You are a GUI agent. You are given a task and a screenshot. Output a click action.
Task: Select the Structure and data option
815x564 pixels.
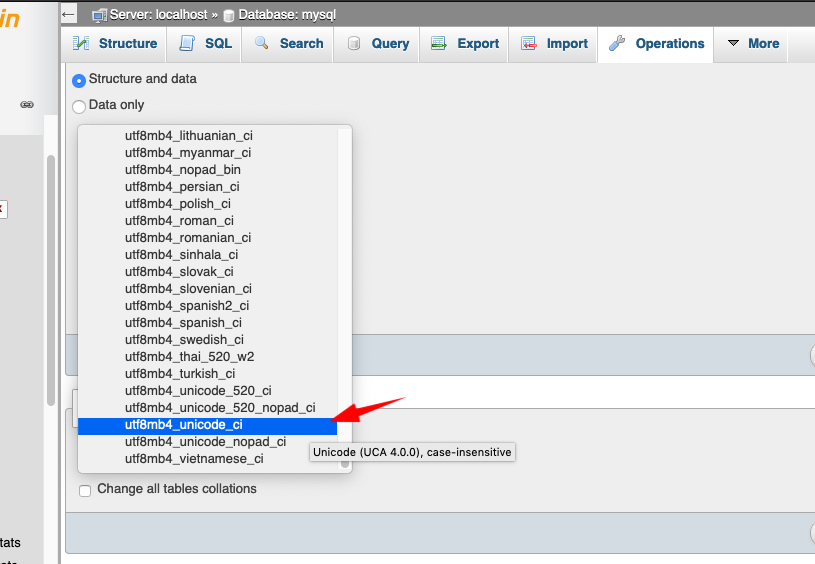tap(79, 81)
